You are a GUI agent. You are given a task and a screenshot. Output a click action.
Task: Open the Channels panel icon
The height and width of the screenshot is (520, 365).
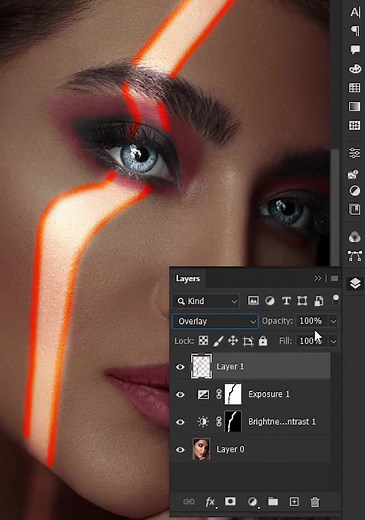354,237
